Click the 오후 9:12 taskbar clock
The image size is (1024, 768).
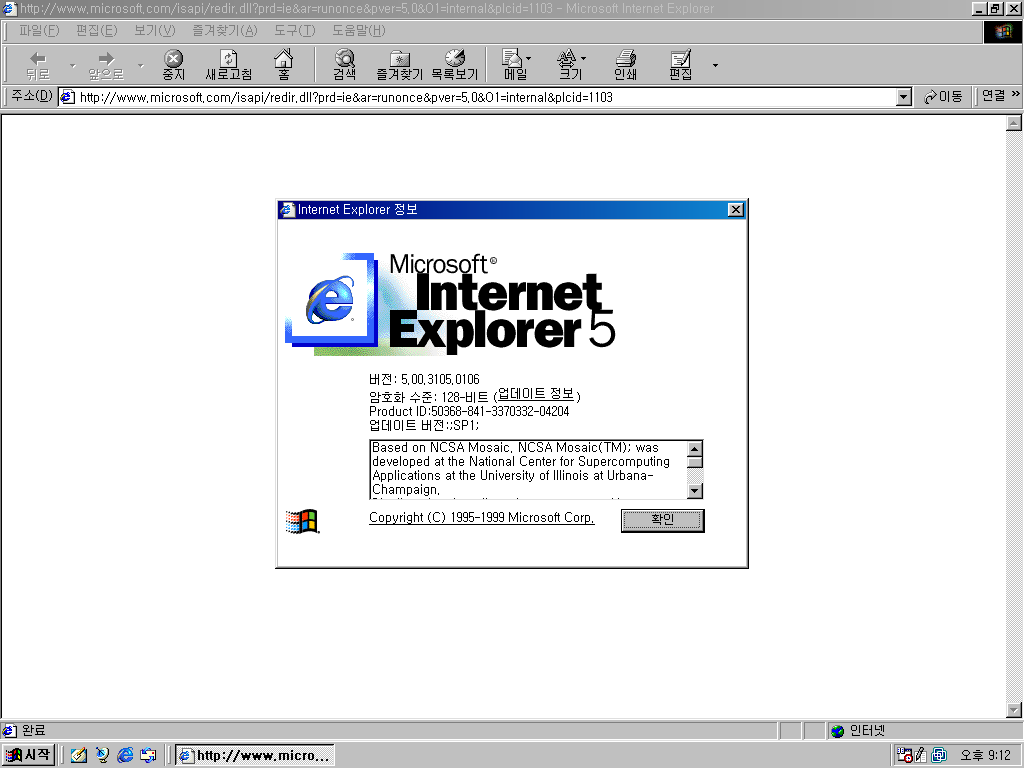[985, 756]
